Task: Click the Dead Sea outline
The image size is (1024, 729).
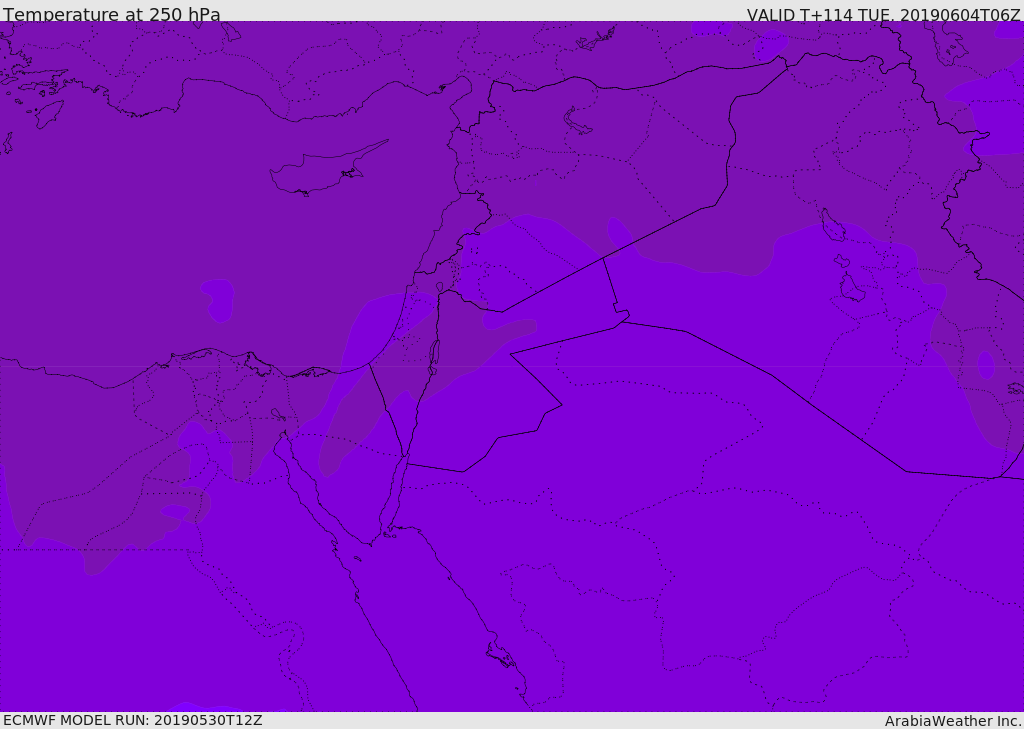Action: coord(434,353)
